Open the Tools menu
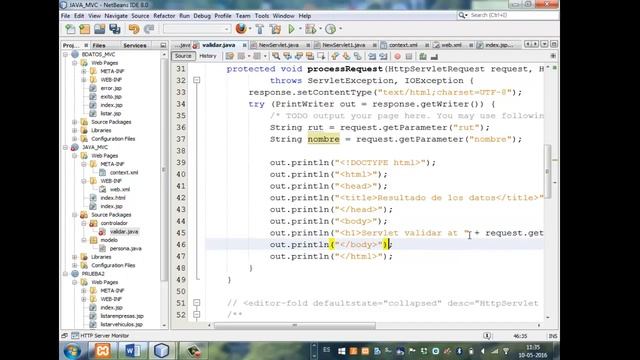640x360 pixels. (262, 16)
